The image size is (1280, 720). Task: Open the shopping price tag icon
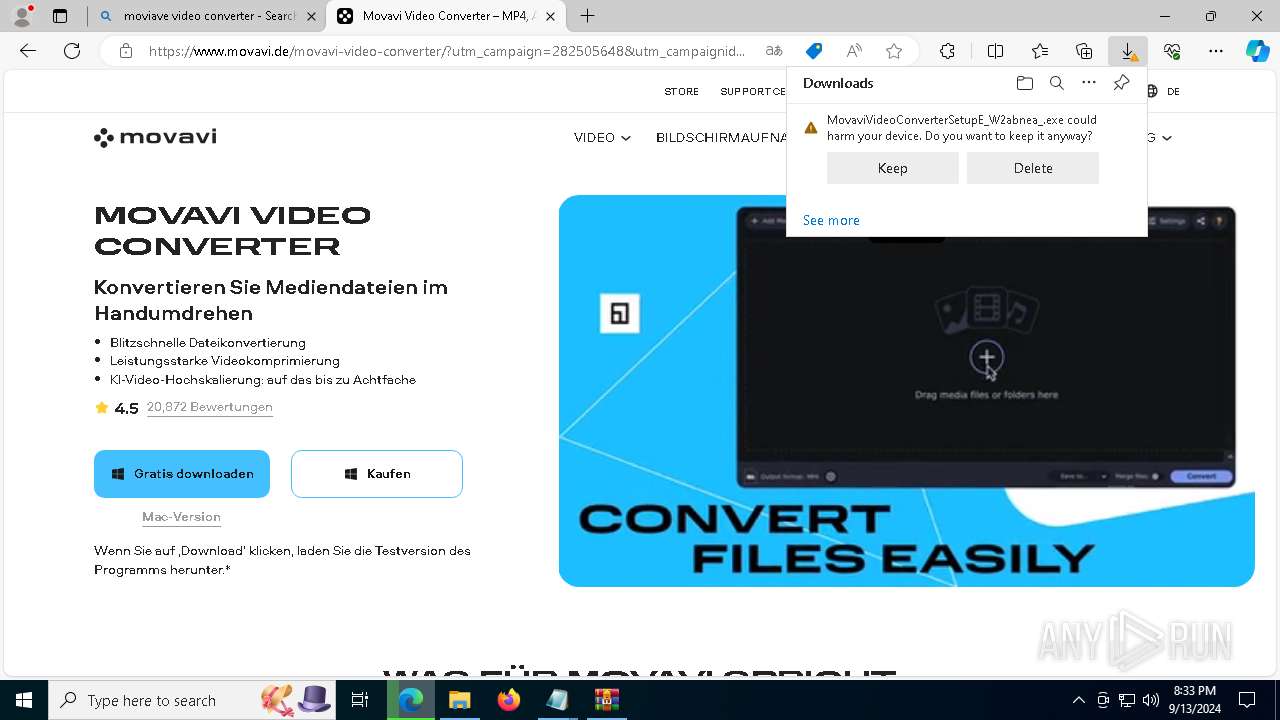pos(814,51)
